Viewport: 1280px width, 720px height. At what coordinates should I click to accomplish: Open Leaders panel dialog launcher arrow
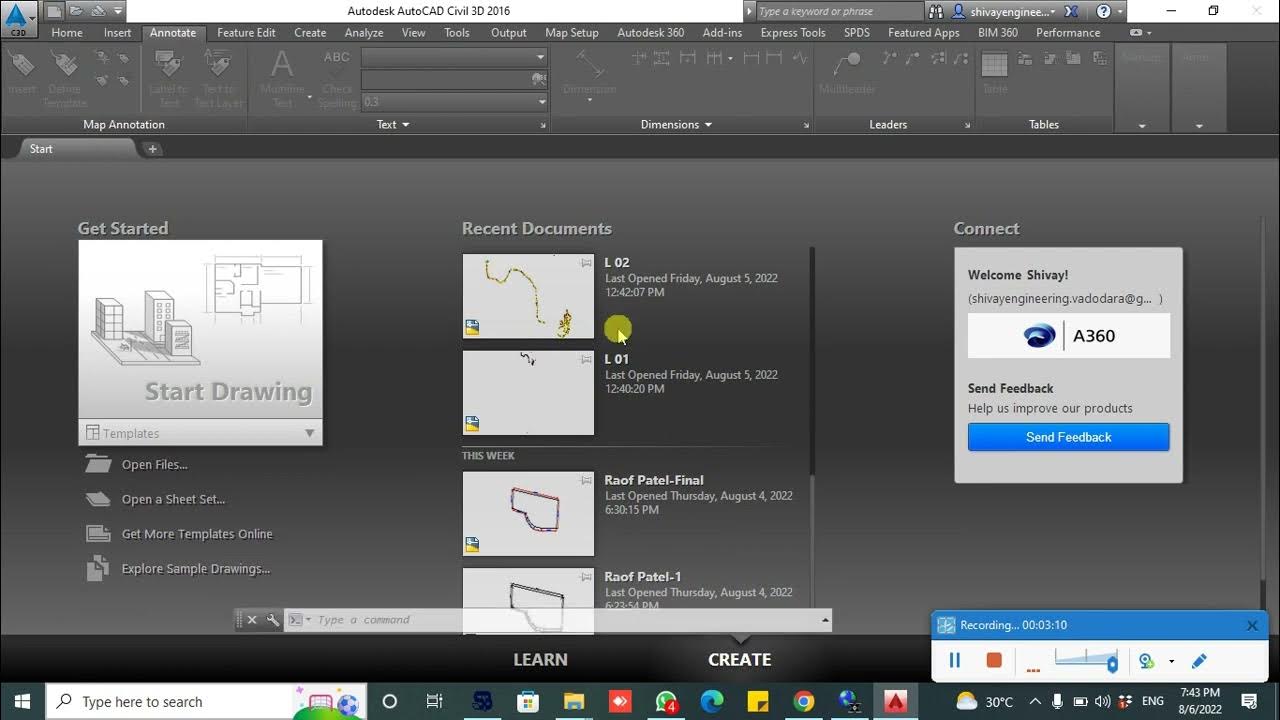coord(967,125)
